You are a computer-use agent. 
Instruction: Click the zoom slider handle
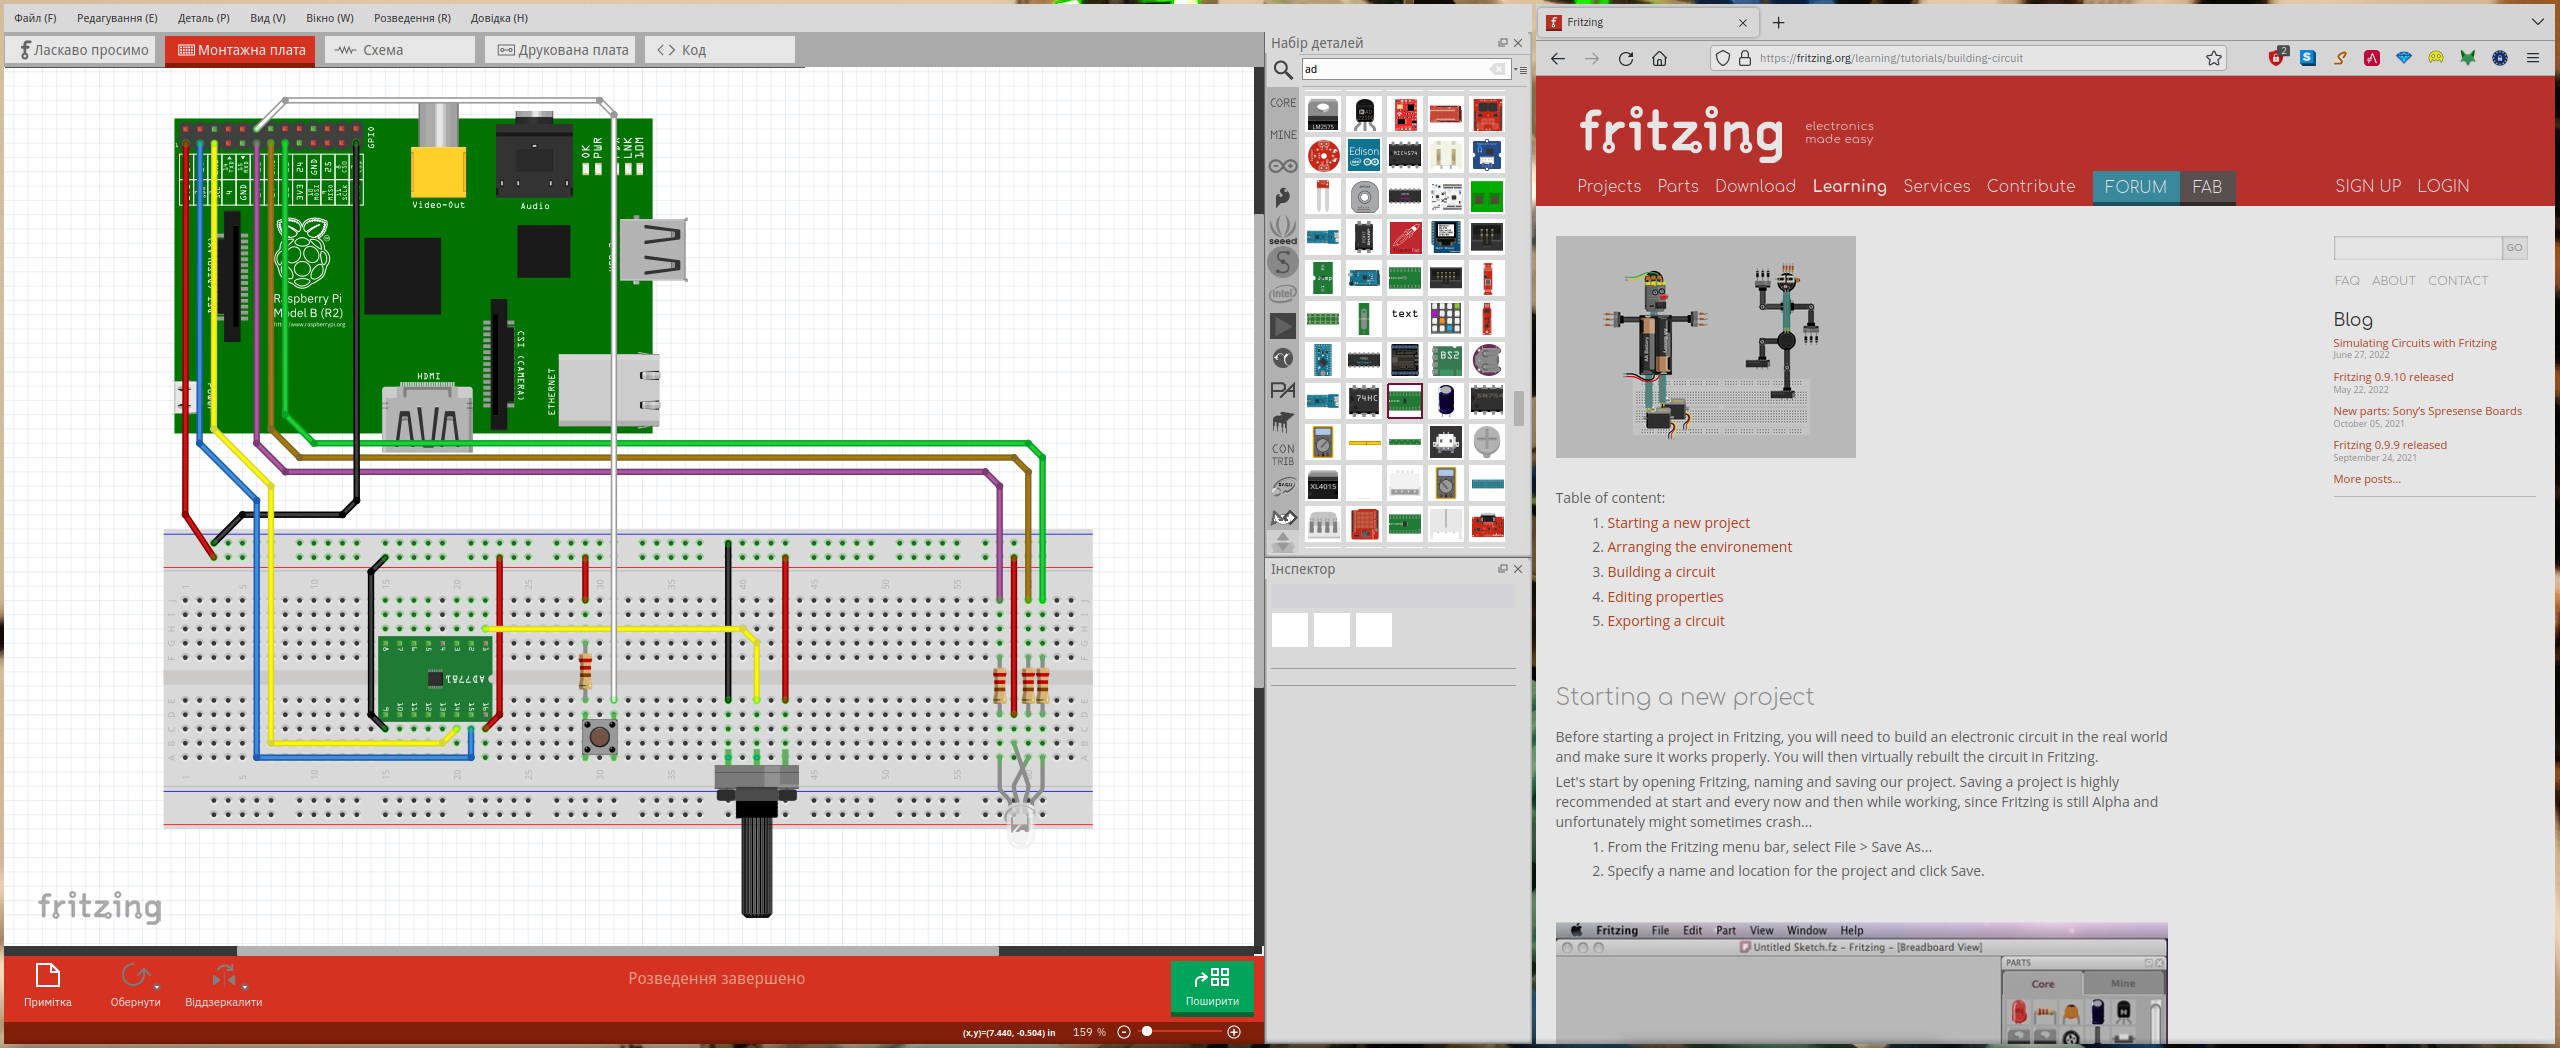coord(1147,1031)
